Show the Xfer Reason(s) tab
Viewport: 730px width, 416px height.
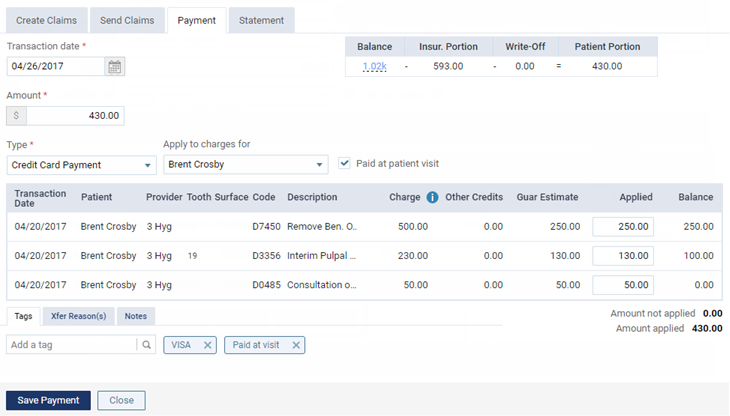pos(79,316)
